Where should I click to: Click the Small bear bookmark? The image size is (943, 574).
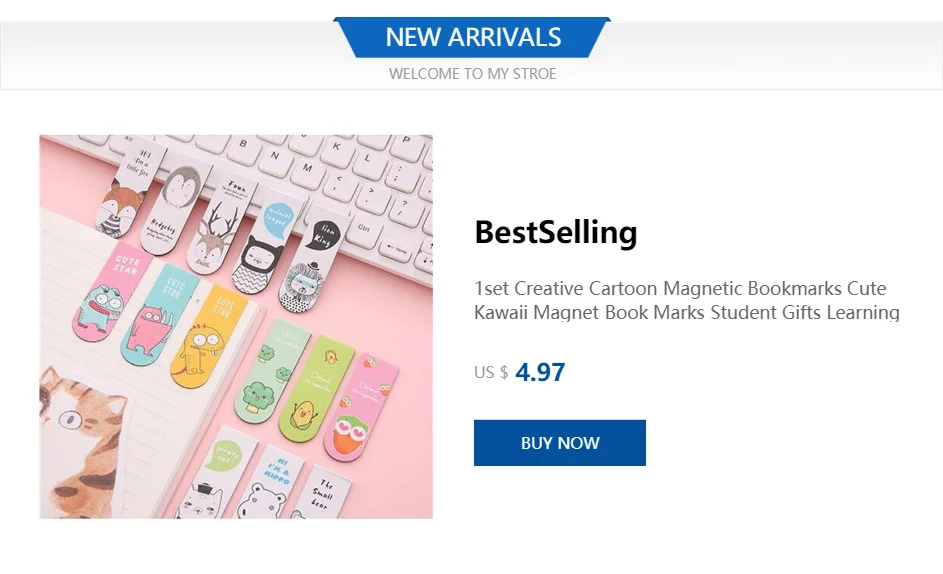pos(319,493)
